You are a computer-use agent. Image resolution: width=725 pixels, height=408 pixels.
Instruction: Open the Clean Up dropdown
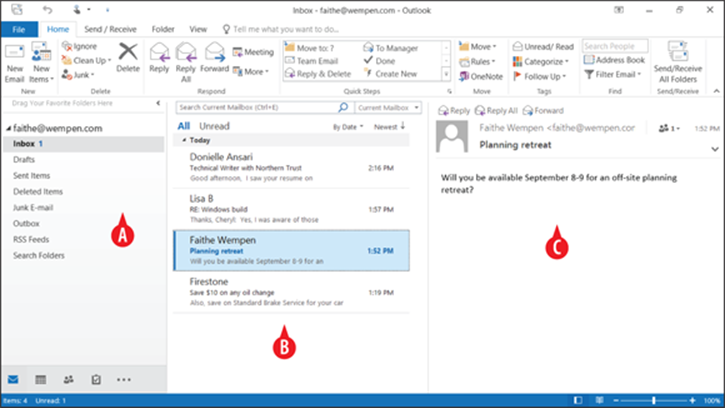coord(86,61)
